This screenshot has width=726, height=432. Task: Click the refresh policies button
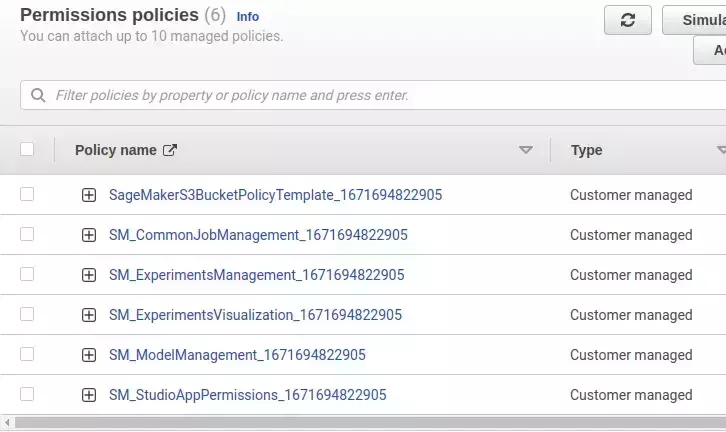(x=628, y=20)
